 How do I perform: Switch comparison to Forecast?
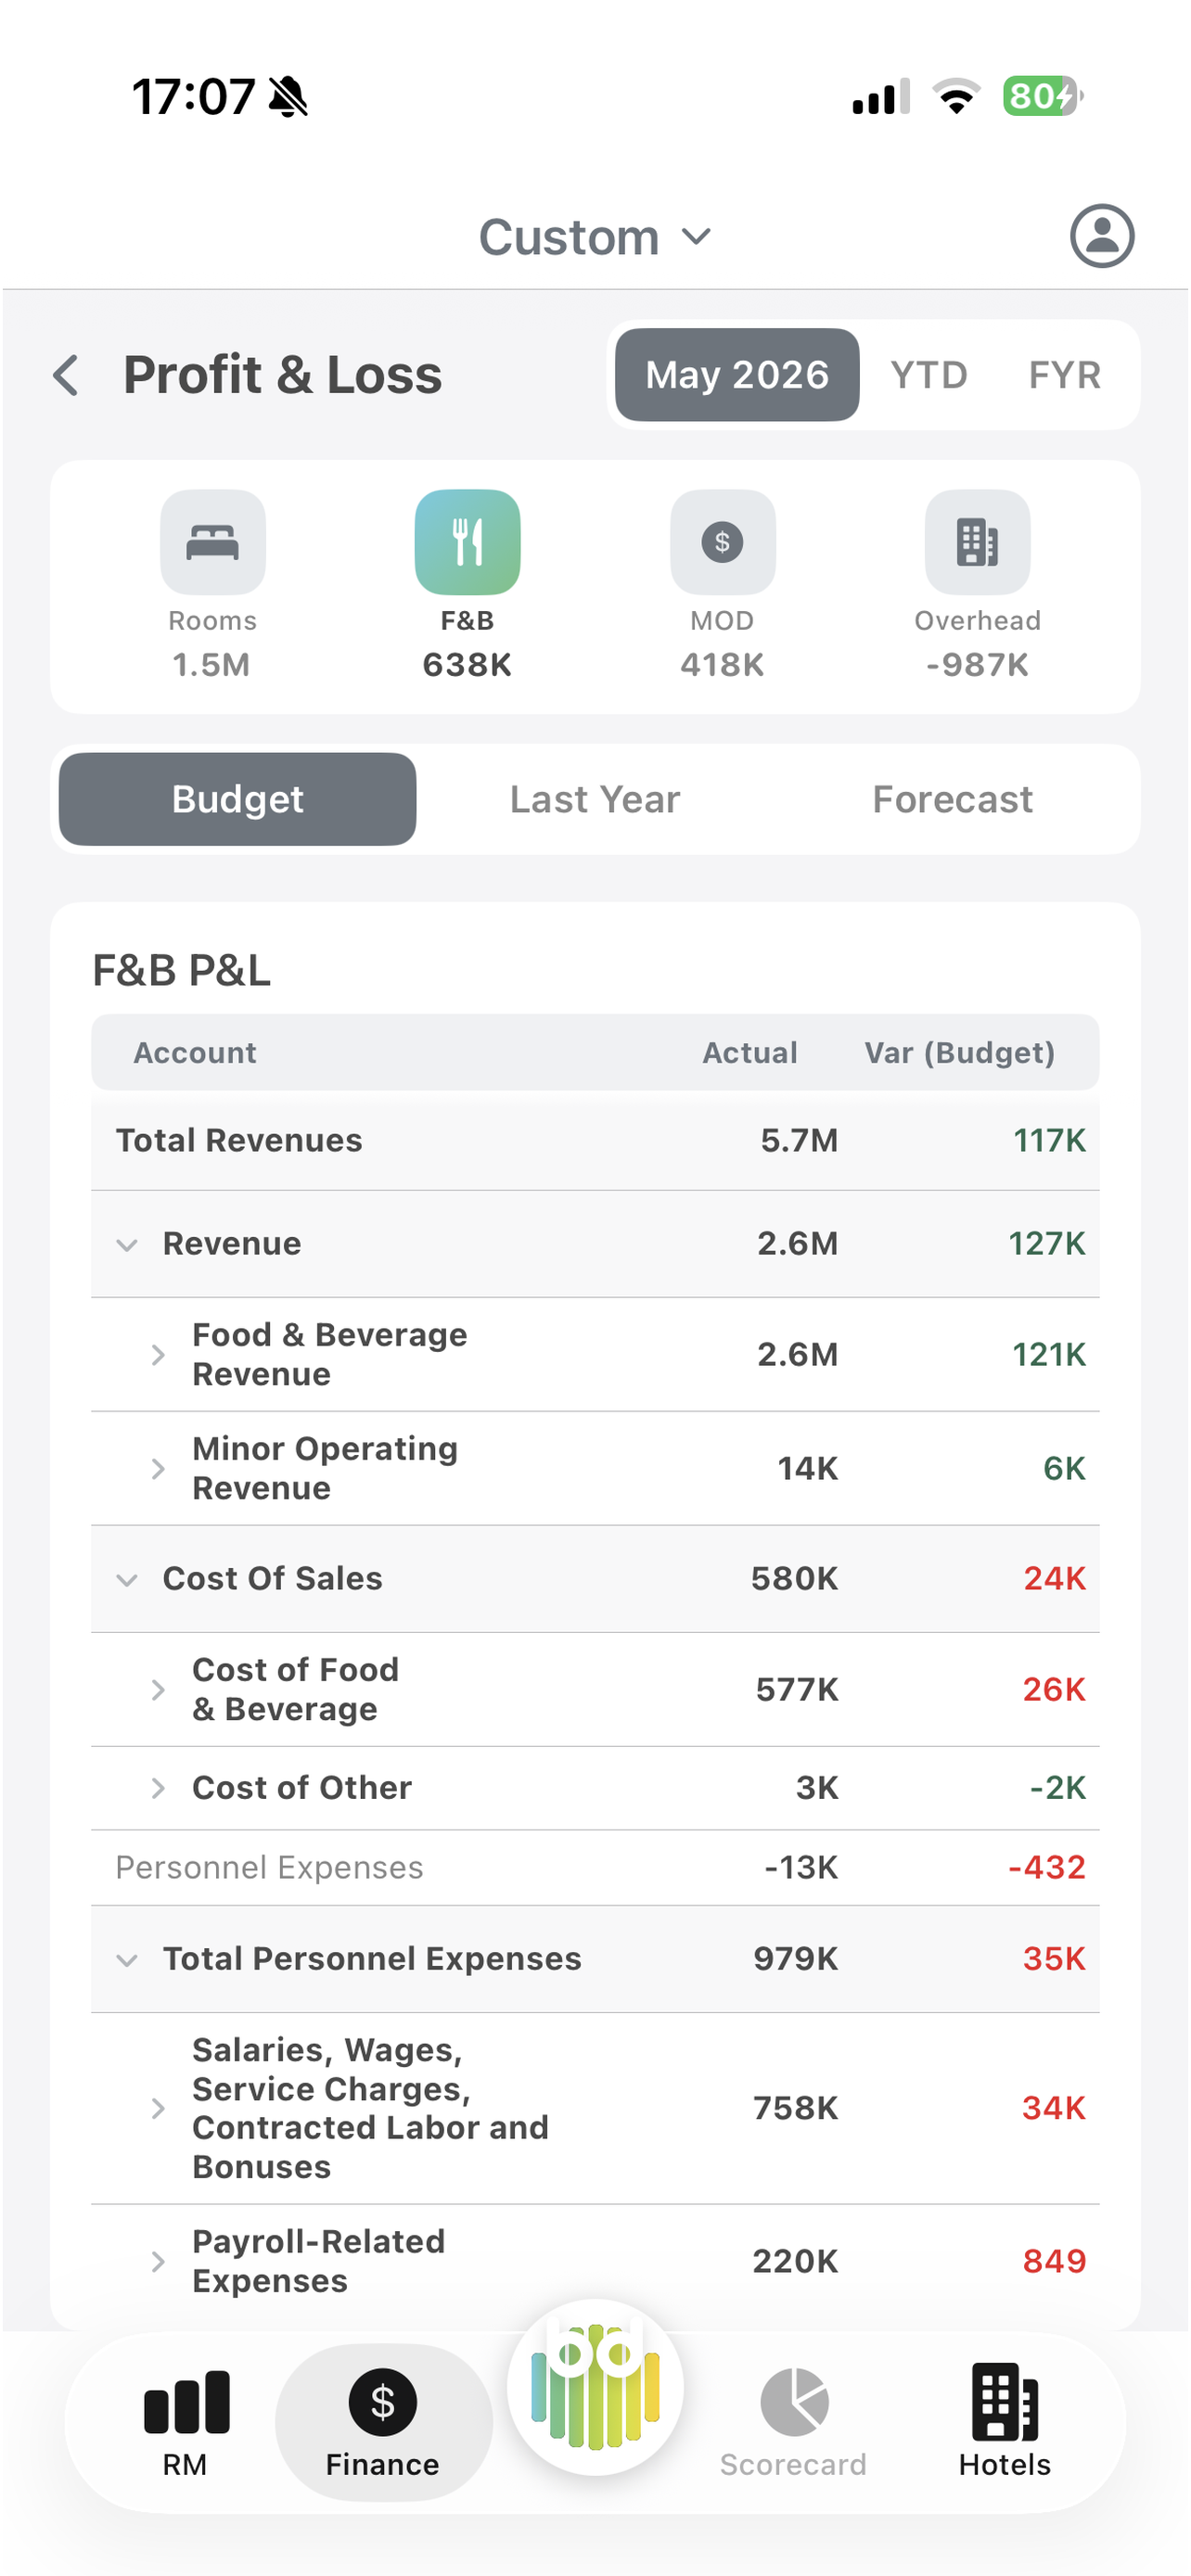point(952,799)
